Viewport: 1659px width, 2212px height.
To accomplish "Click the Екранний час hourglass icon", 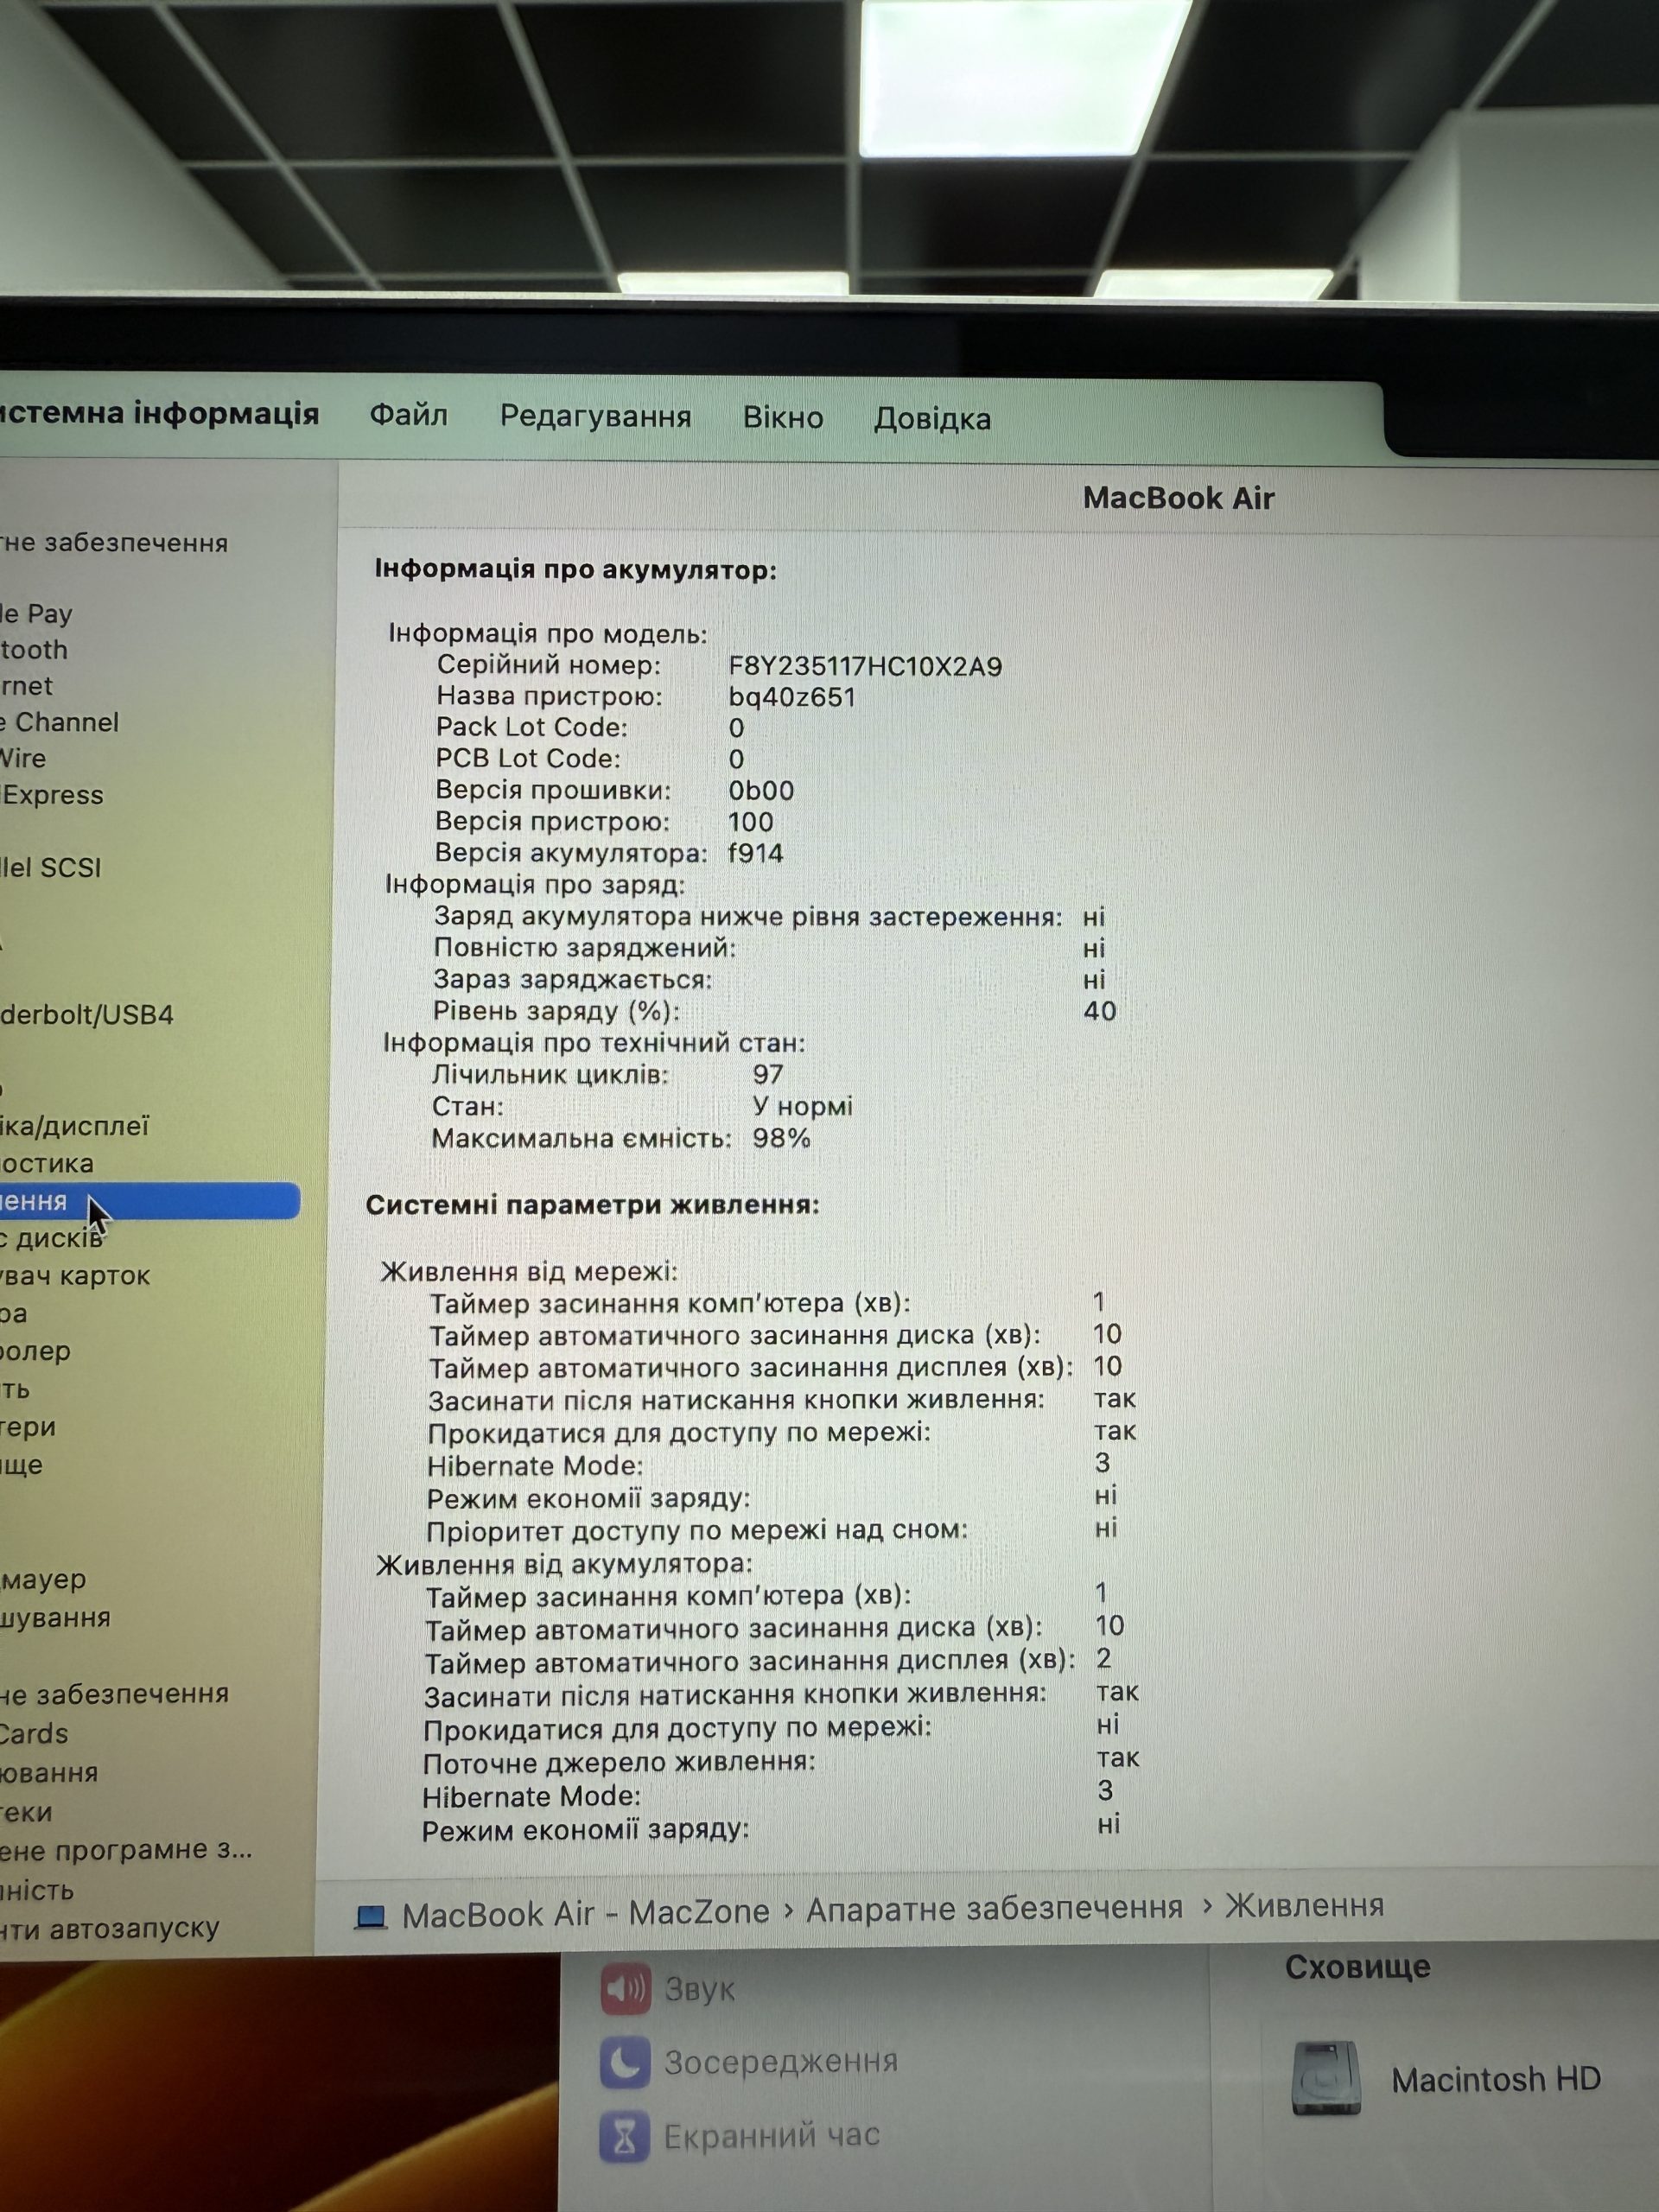I will 625,2137.
